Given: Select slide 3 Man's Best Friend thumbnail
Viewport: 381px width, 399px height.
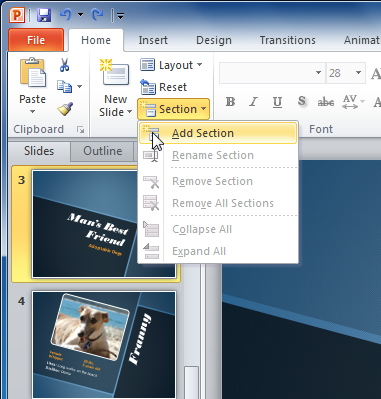Looking at the screenshot, I should pyautogui.click(x=103, y=224).
